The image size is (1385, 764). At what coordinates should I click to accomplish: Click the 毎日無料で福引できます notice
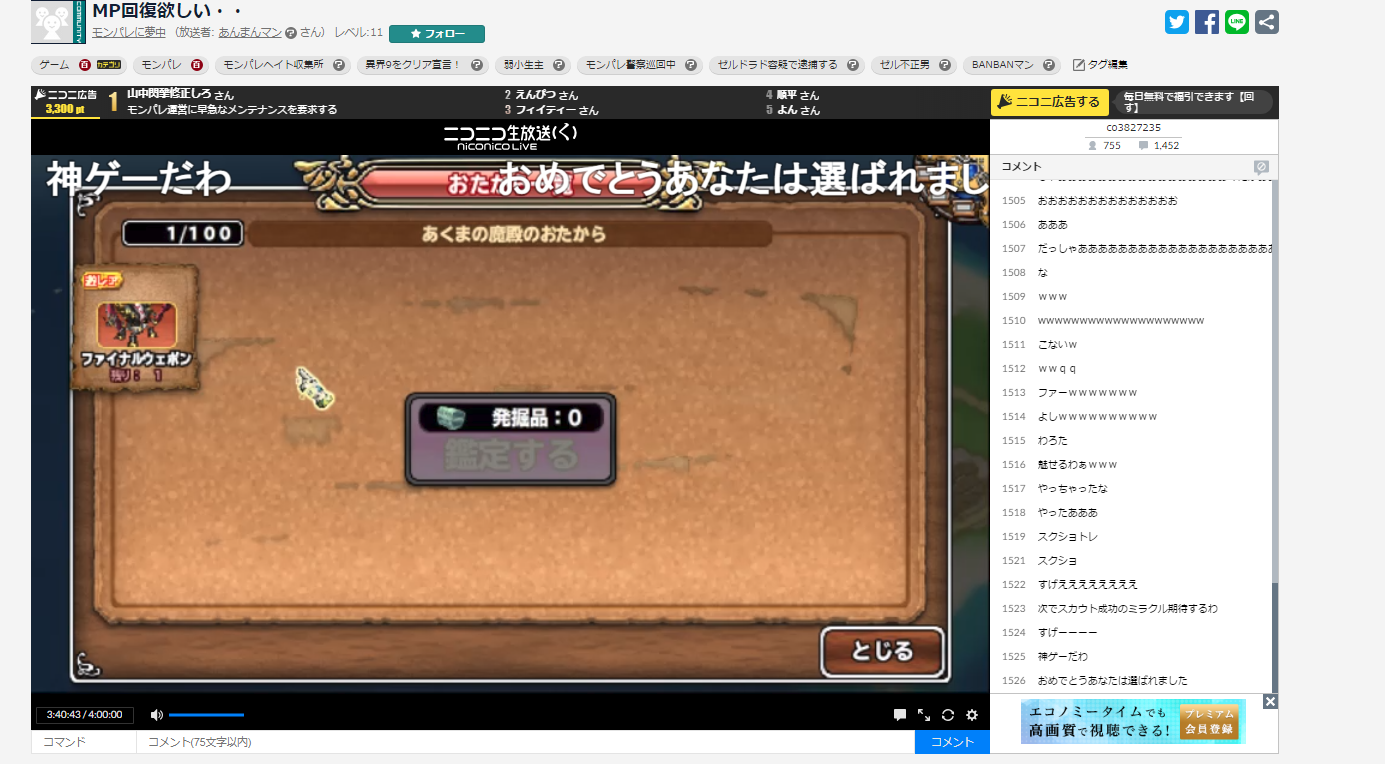[x=1195, y=102]
